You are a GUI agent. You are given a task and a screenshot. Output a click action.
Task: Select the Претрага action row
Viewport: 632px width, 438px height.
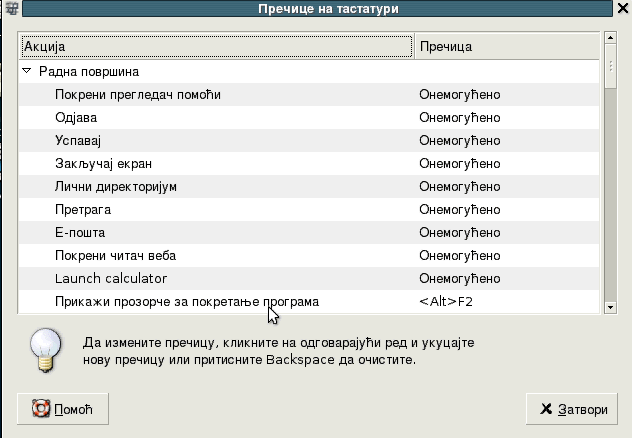click(x=309, y=210)
